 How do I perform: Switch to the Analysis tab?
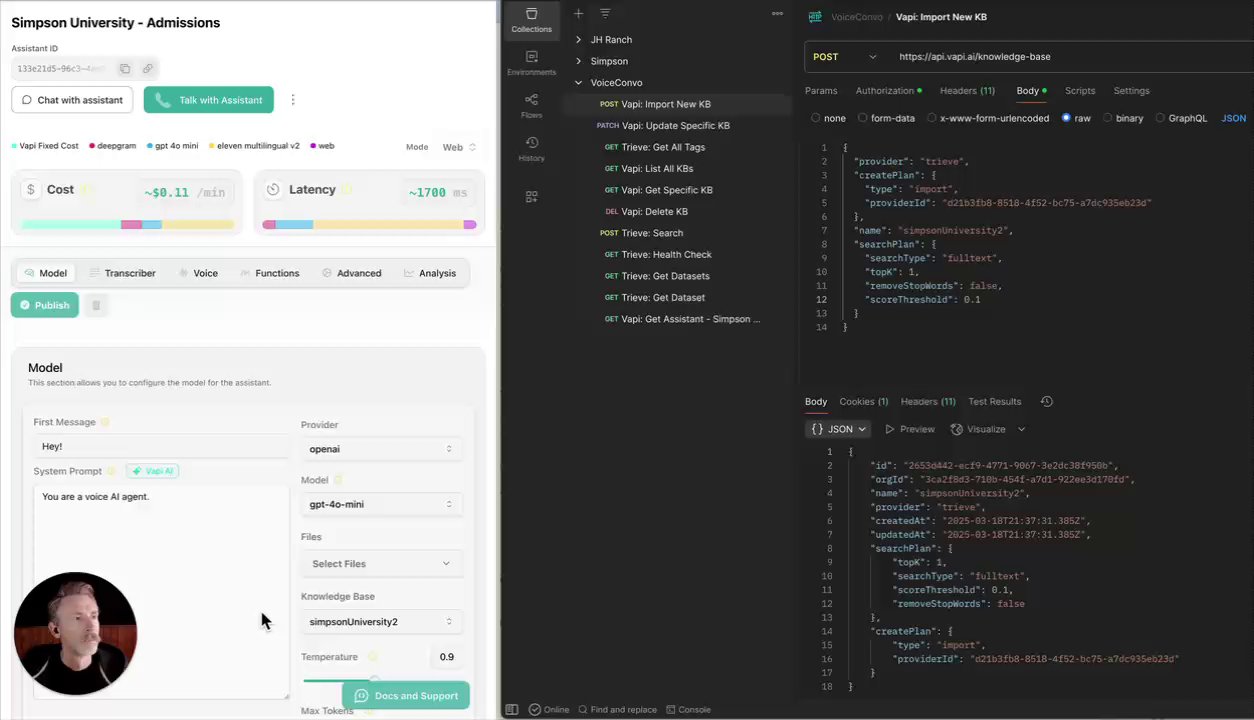[430, 273]
